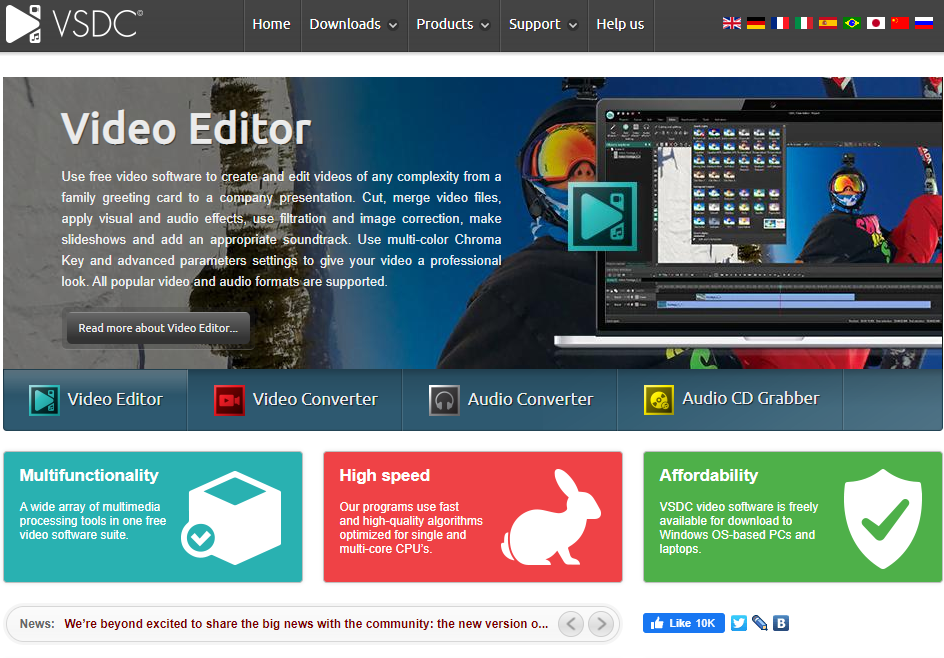944x658 pixels.
Task: Go to the Home menu item
Action: click(x=271, y=24)
